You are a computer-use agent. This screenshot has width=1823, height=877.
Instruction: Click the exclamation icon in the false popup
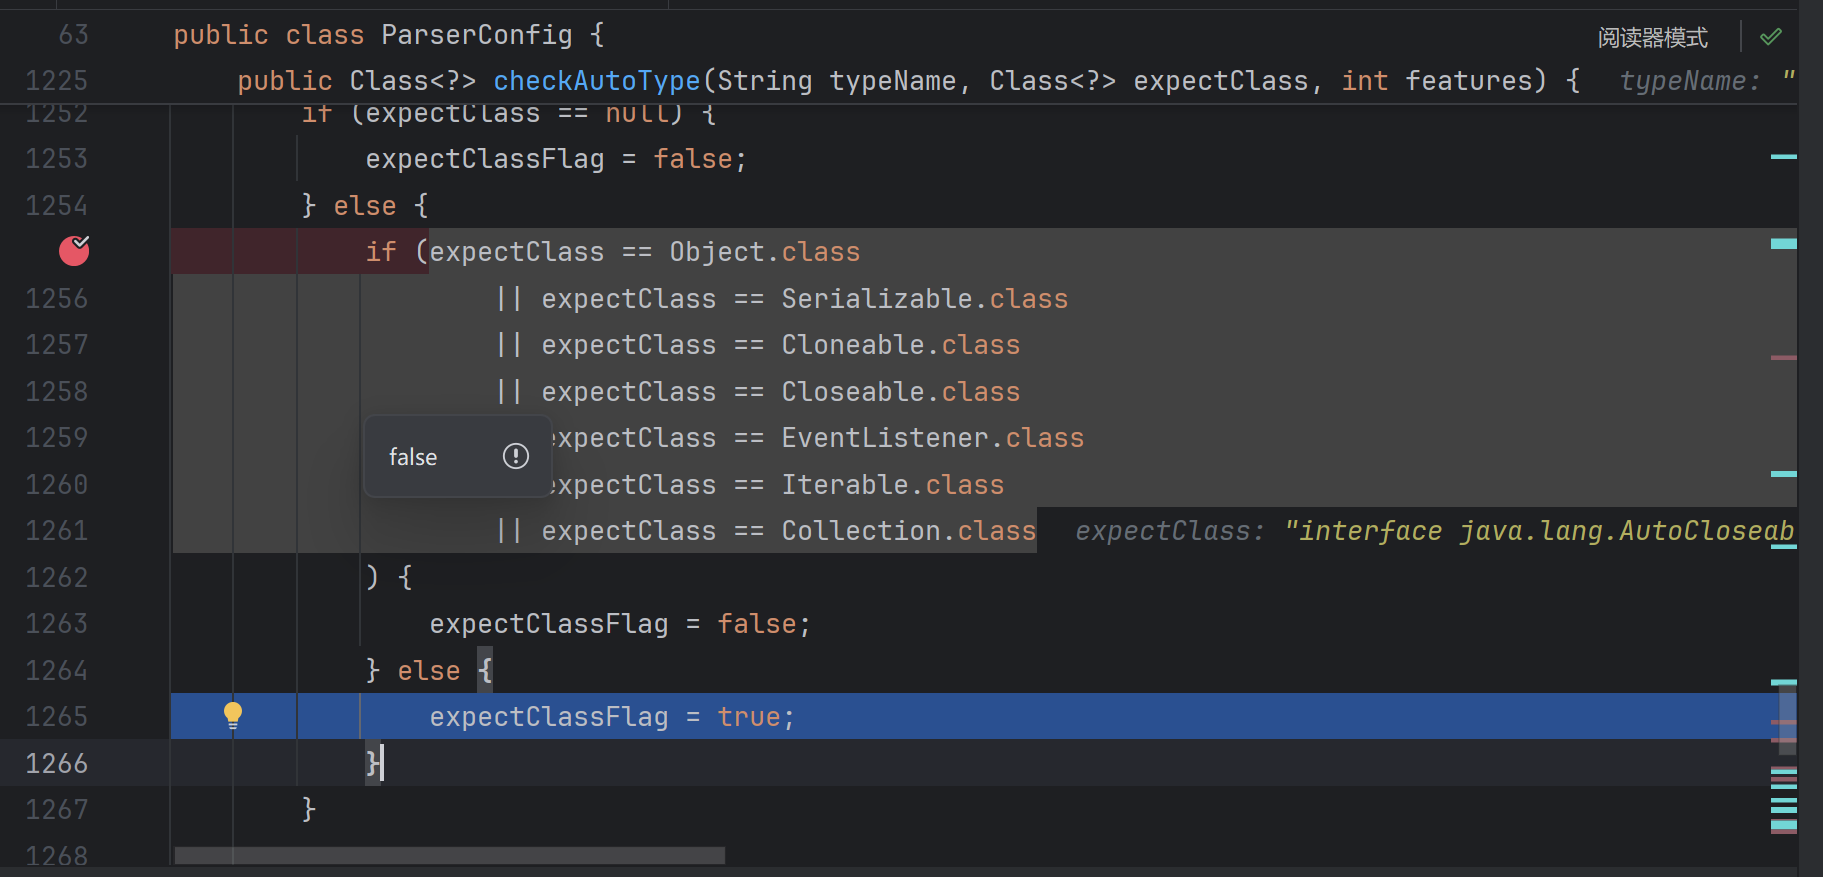[515, 457]
